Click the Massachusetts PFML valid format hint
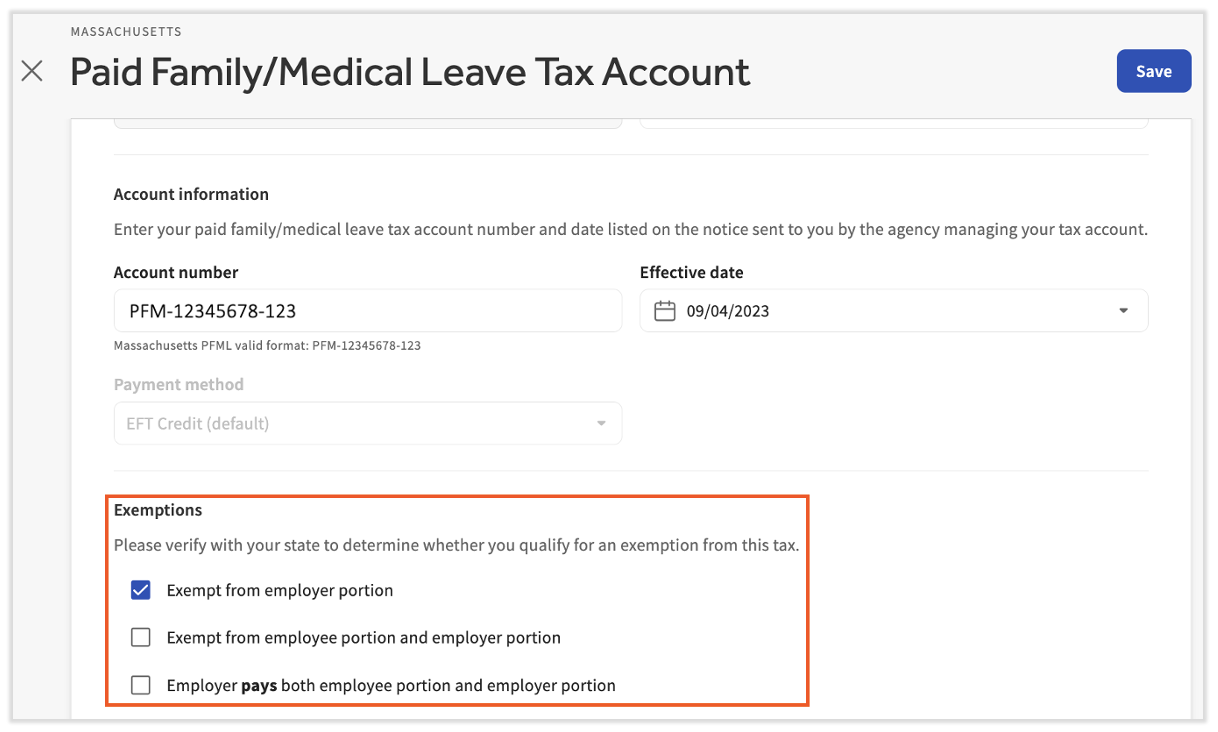The width and height of the screenshot is (1218, 732). coord(267,346)
